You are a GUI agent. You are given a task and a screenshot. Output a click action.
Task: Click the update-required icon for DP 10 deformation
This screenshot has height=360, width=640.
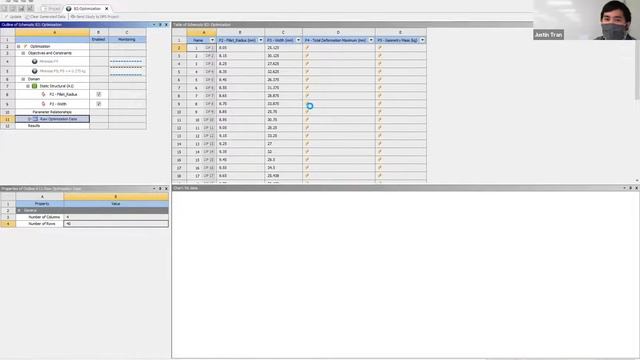point(307,120)
